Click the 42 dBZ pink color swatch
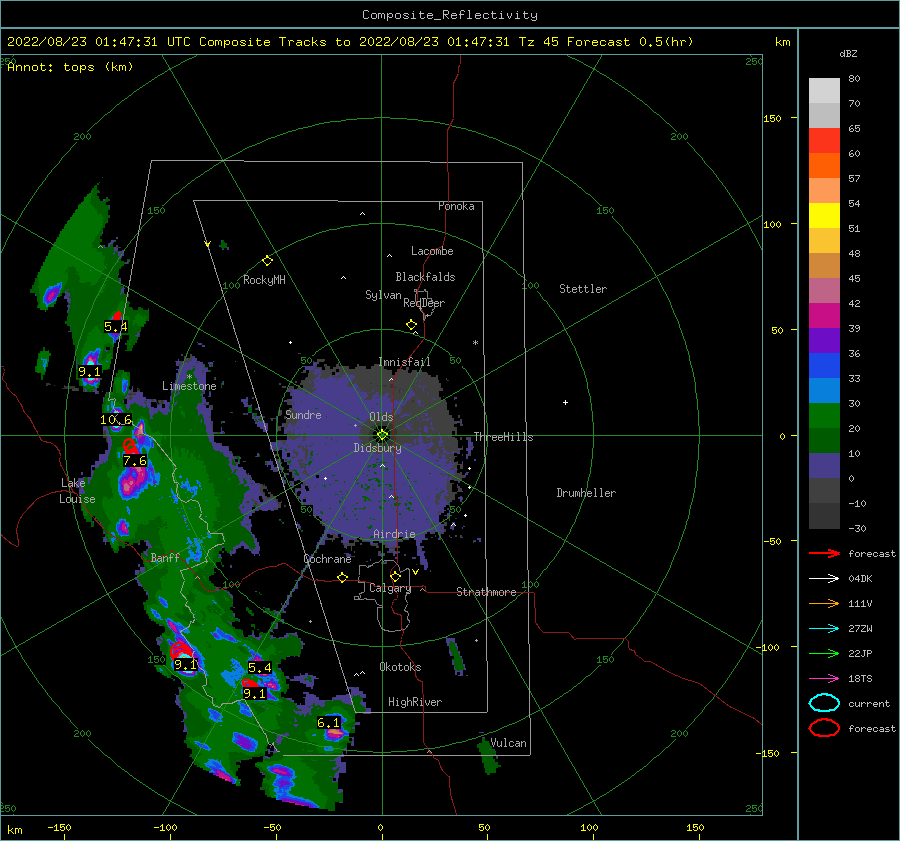The width and height of the screenshot is (900, 841). click(824, 290)
